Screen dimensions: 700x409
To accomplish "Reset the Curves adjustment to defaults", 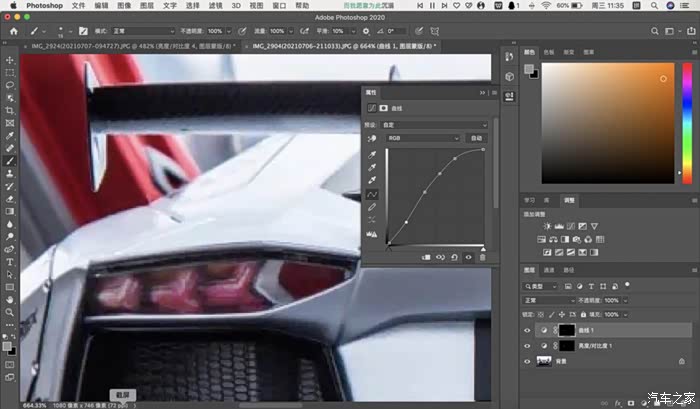I will point(454,257).
